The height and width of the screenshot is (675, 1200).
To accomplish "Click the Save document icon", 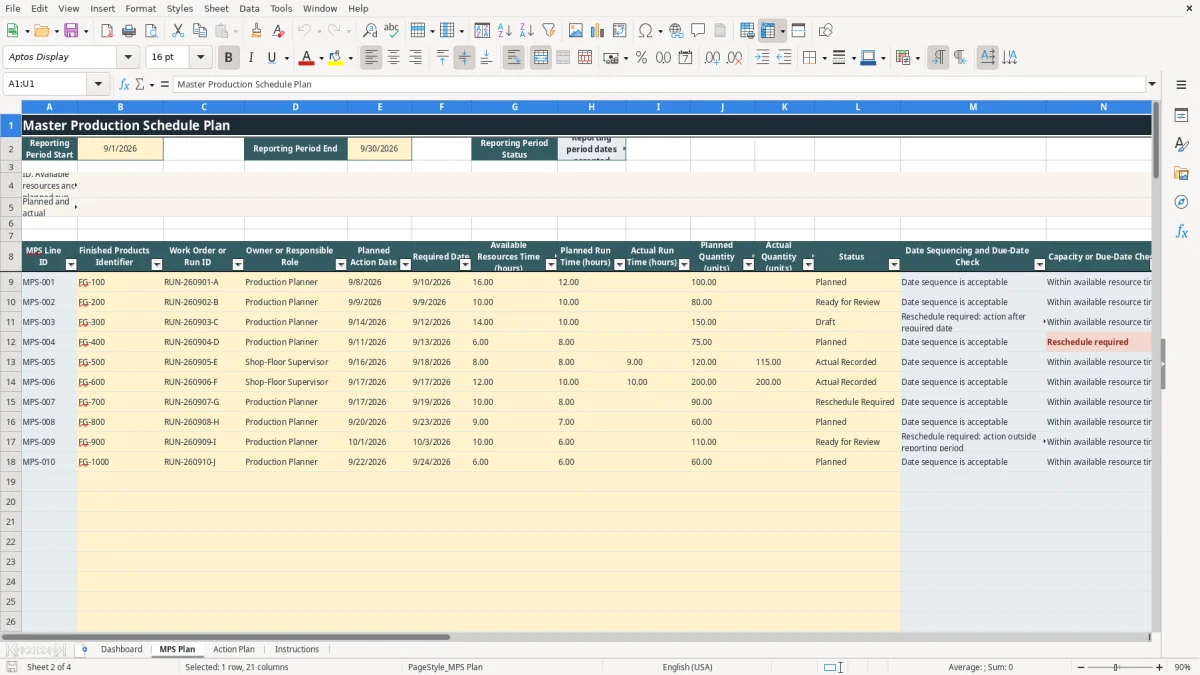I will (x=71, y=31).
